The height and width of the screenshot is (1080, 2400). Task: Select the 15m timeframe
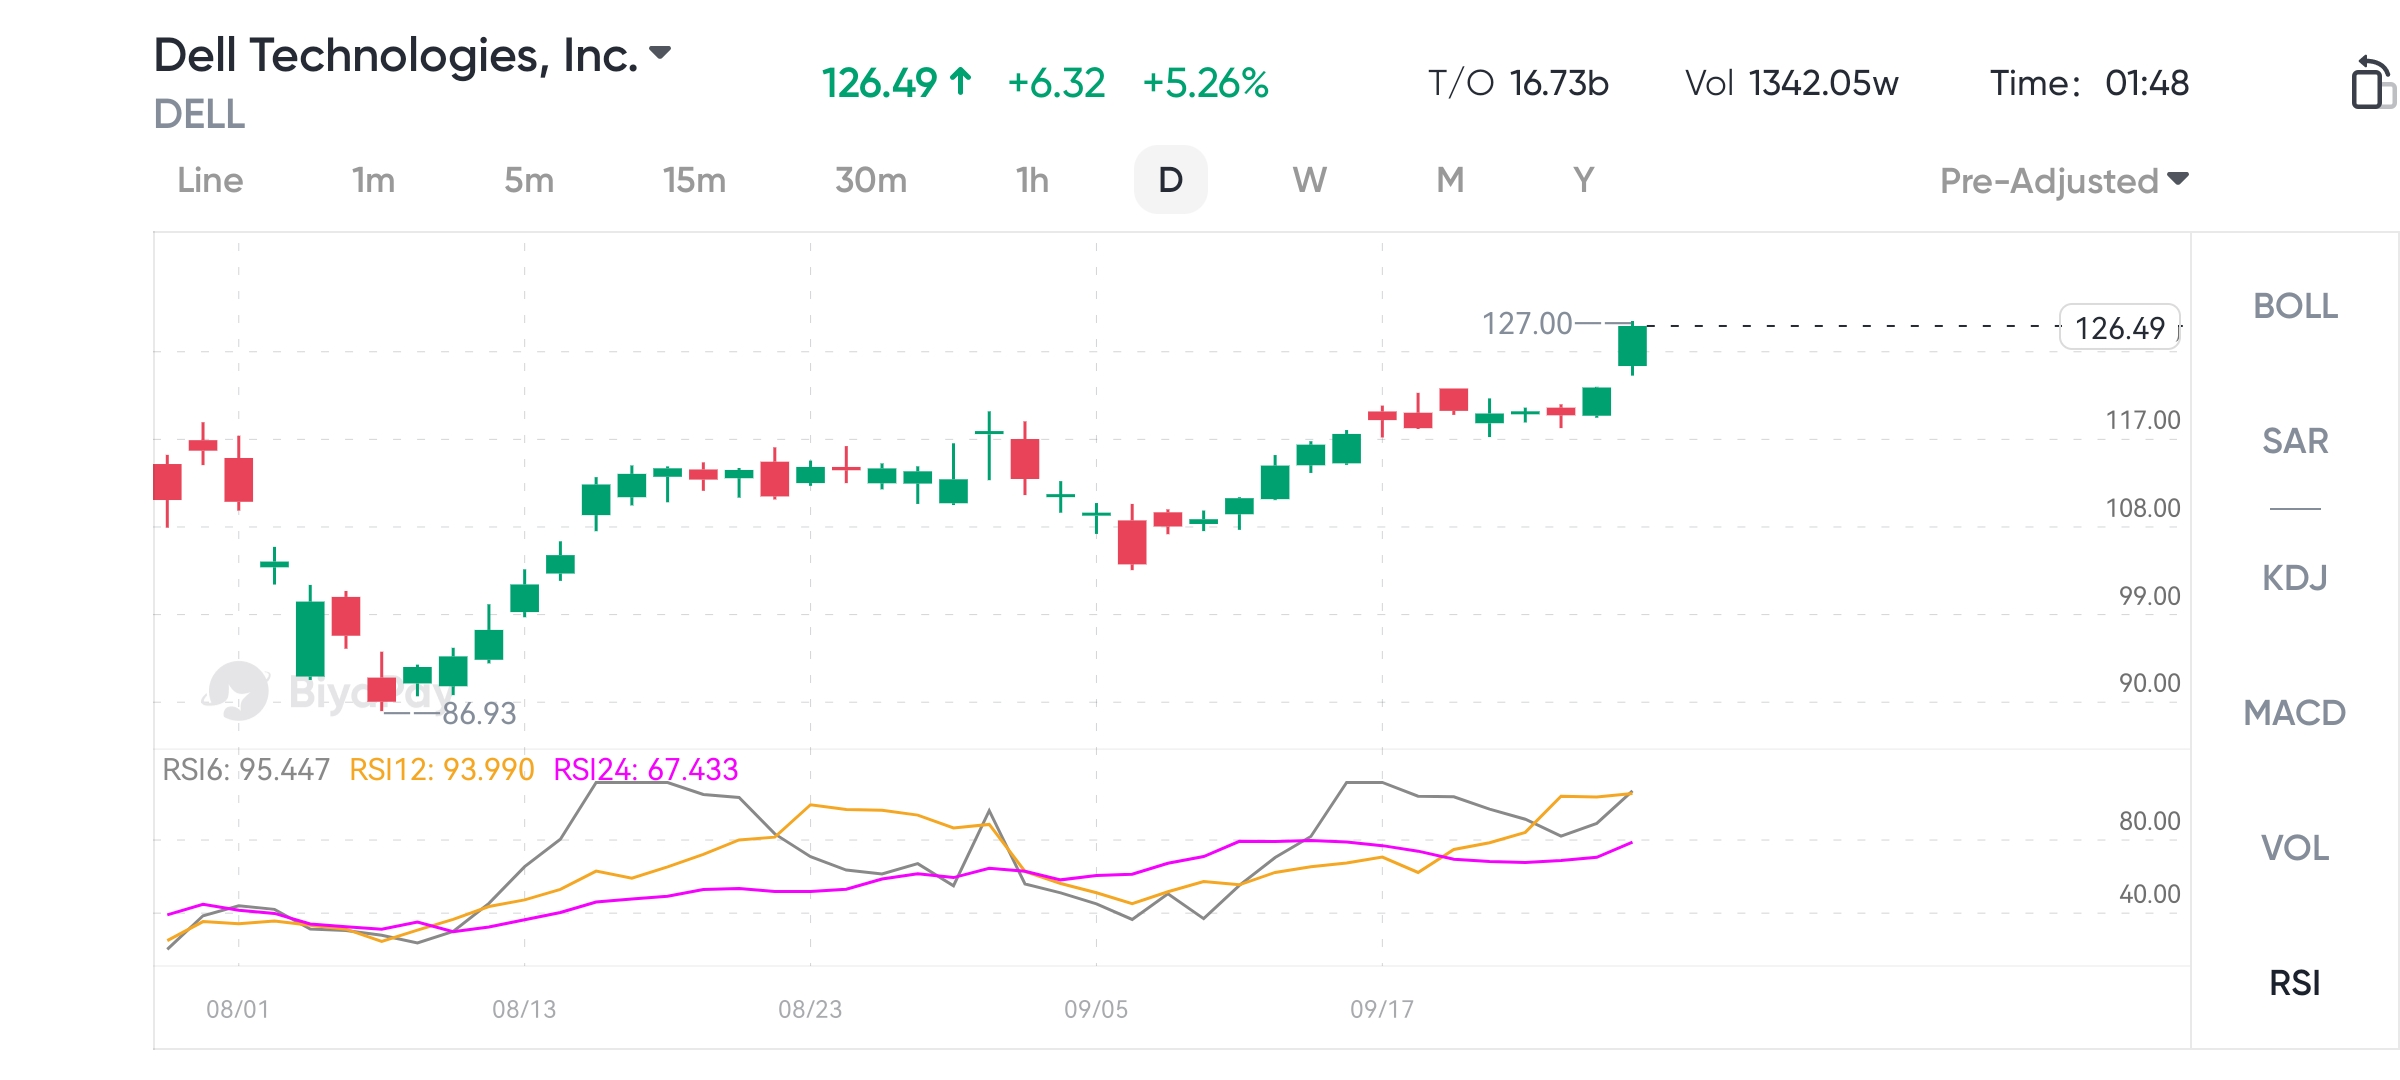coord(694,180)
